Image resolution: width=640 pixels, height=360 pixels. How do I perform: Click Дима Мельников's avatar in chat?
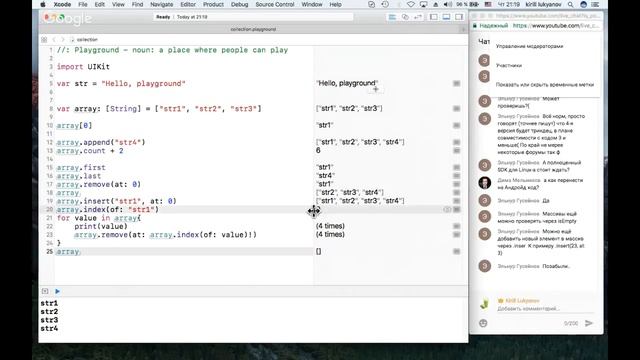pos(484,183)
